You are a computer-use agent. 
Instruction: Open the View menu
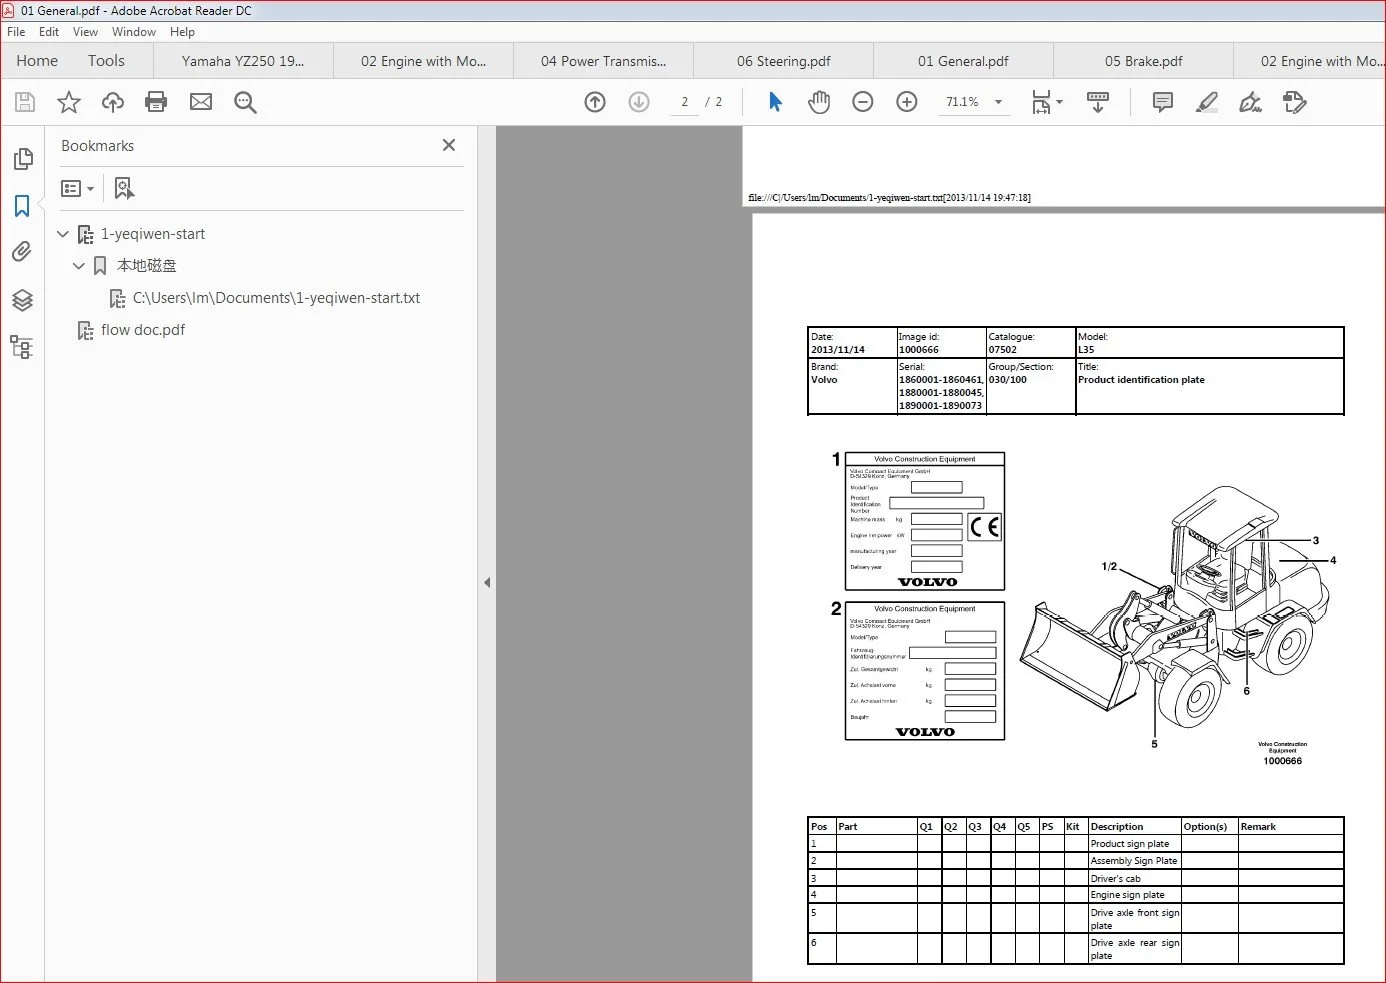click(x=85, y=32)
